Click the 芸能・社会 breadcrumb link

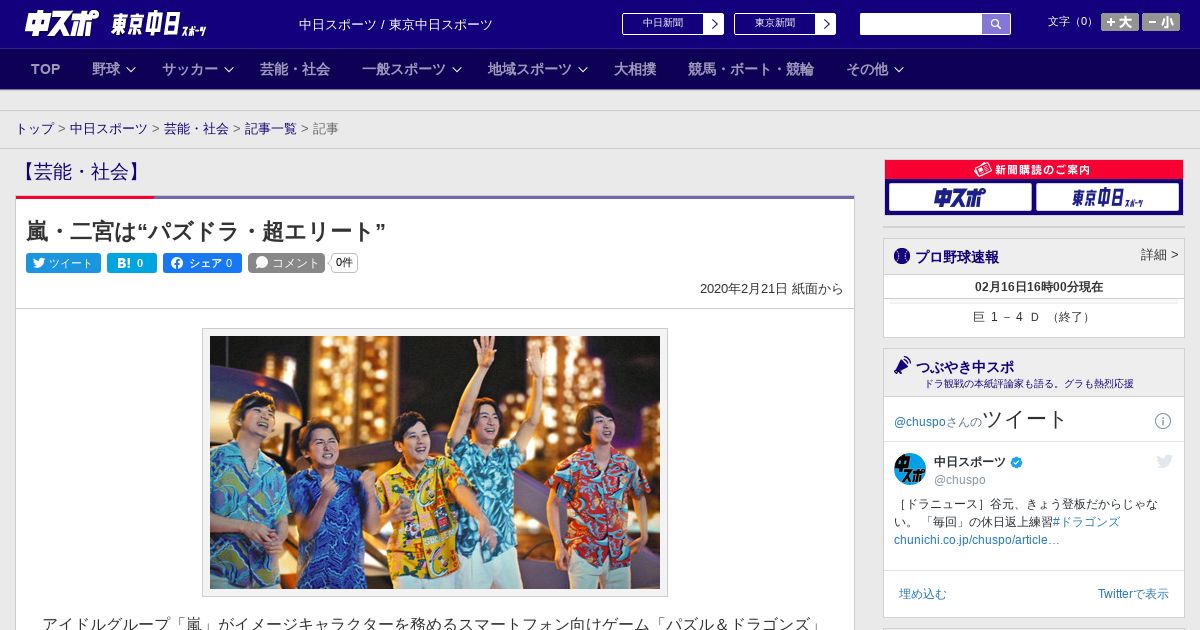196,129
